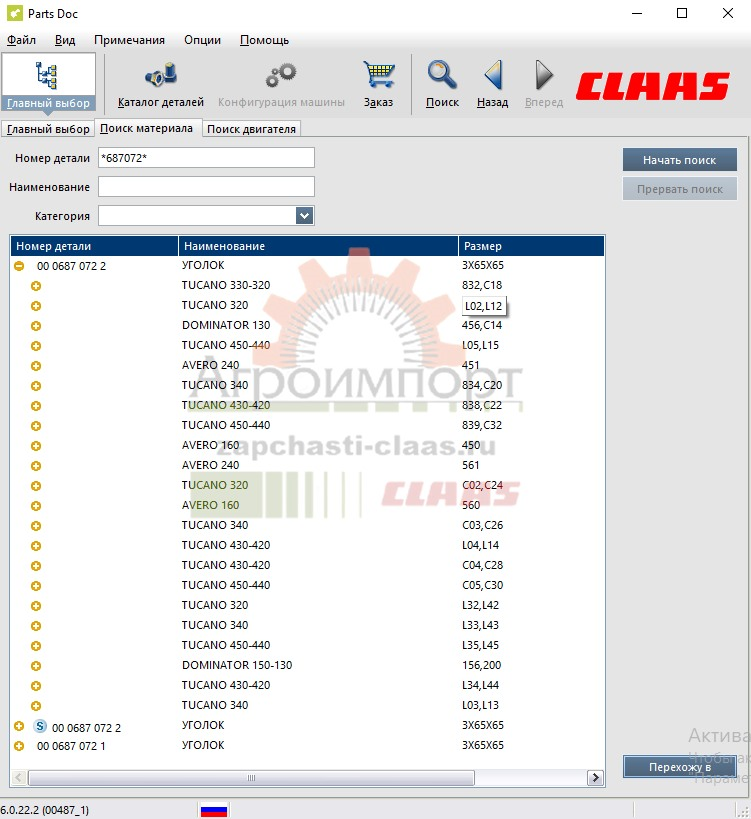Click the Начать поиск button

[679, 160]
